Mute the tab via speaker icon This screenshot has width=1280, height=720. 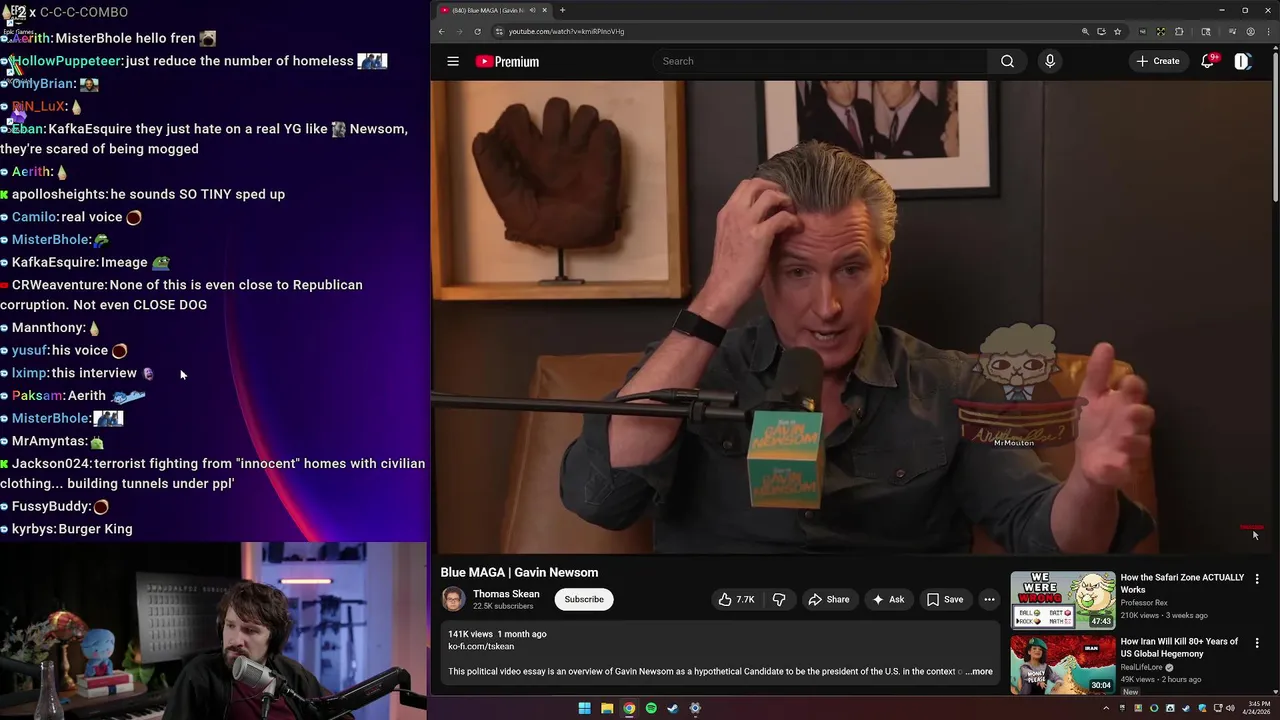pos(532,10)
